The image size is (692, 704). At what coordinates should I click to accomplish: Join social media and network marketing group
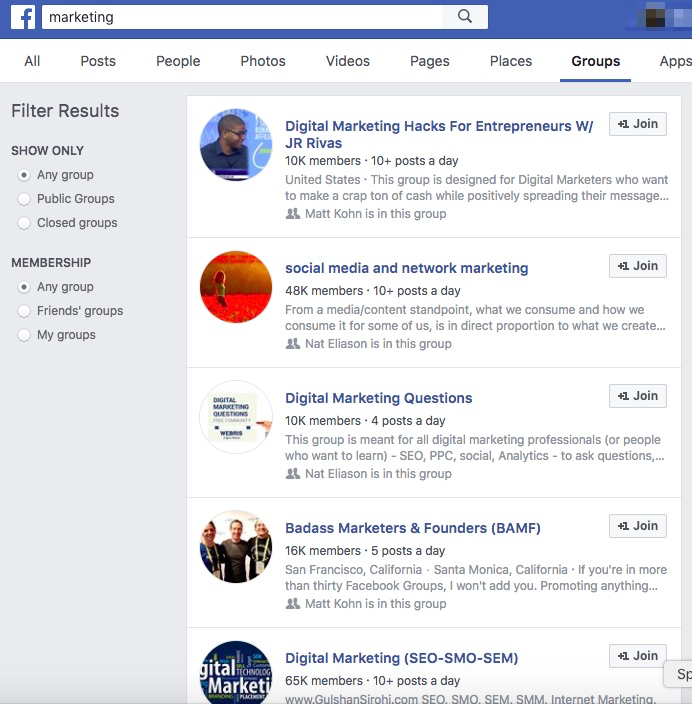[638, 266]
